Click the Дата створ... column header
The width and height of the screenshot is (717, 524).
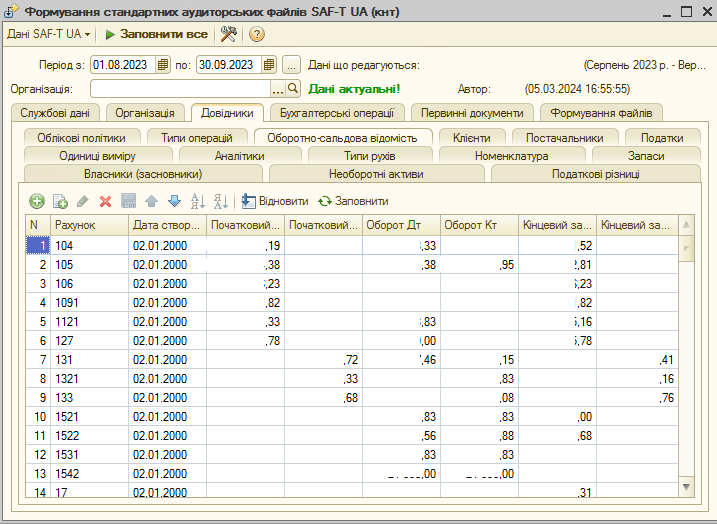click(x=168, y=225)
